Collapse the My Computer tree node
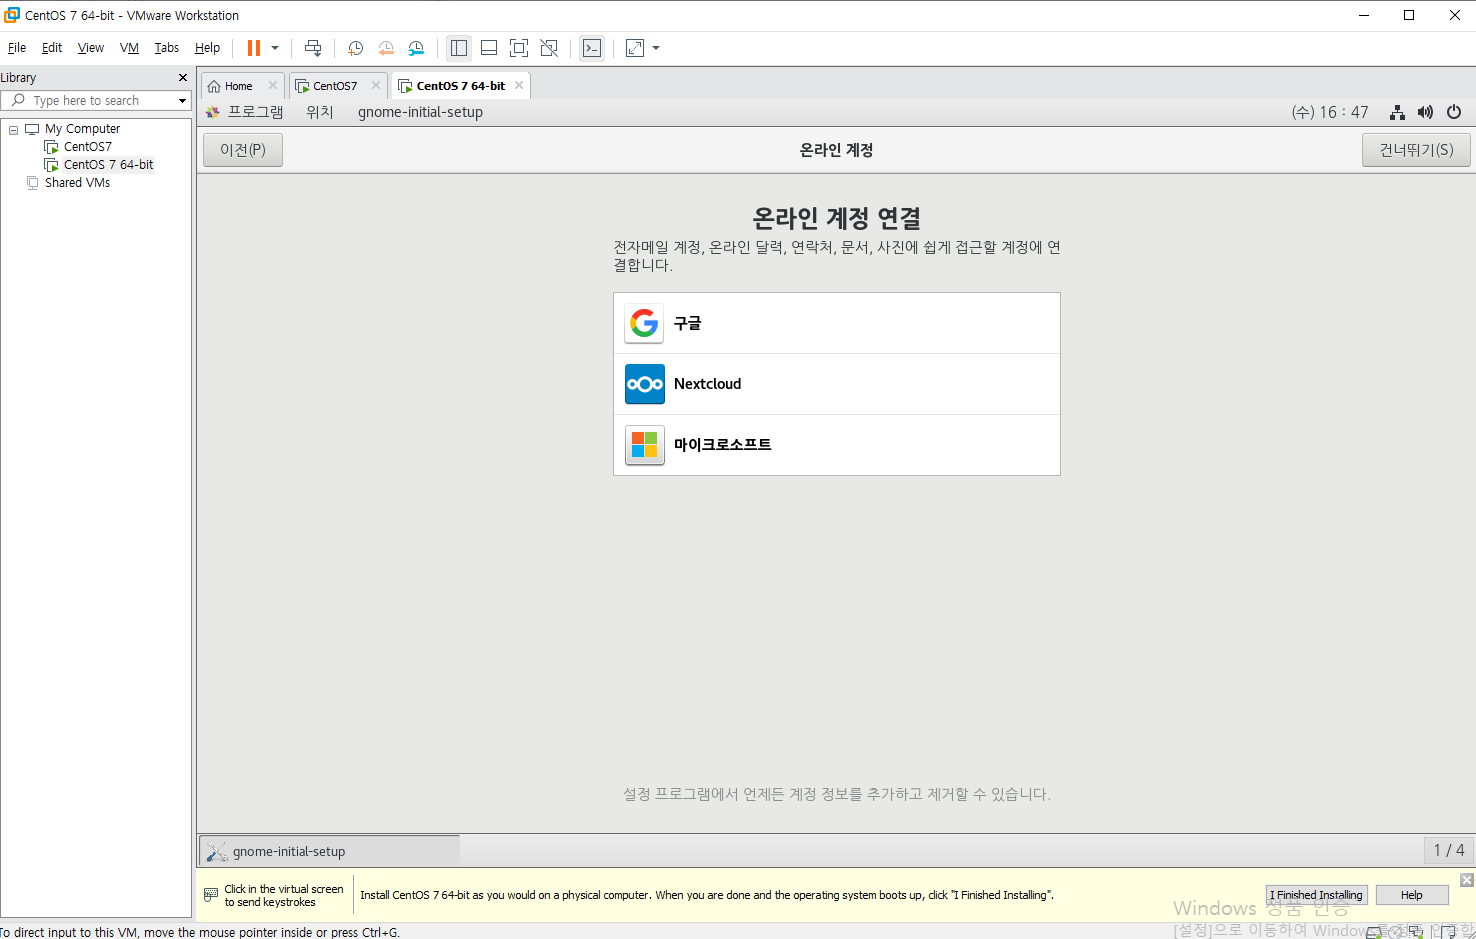This screenshot has height=939, width=1476. (x=14, y=130)
